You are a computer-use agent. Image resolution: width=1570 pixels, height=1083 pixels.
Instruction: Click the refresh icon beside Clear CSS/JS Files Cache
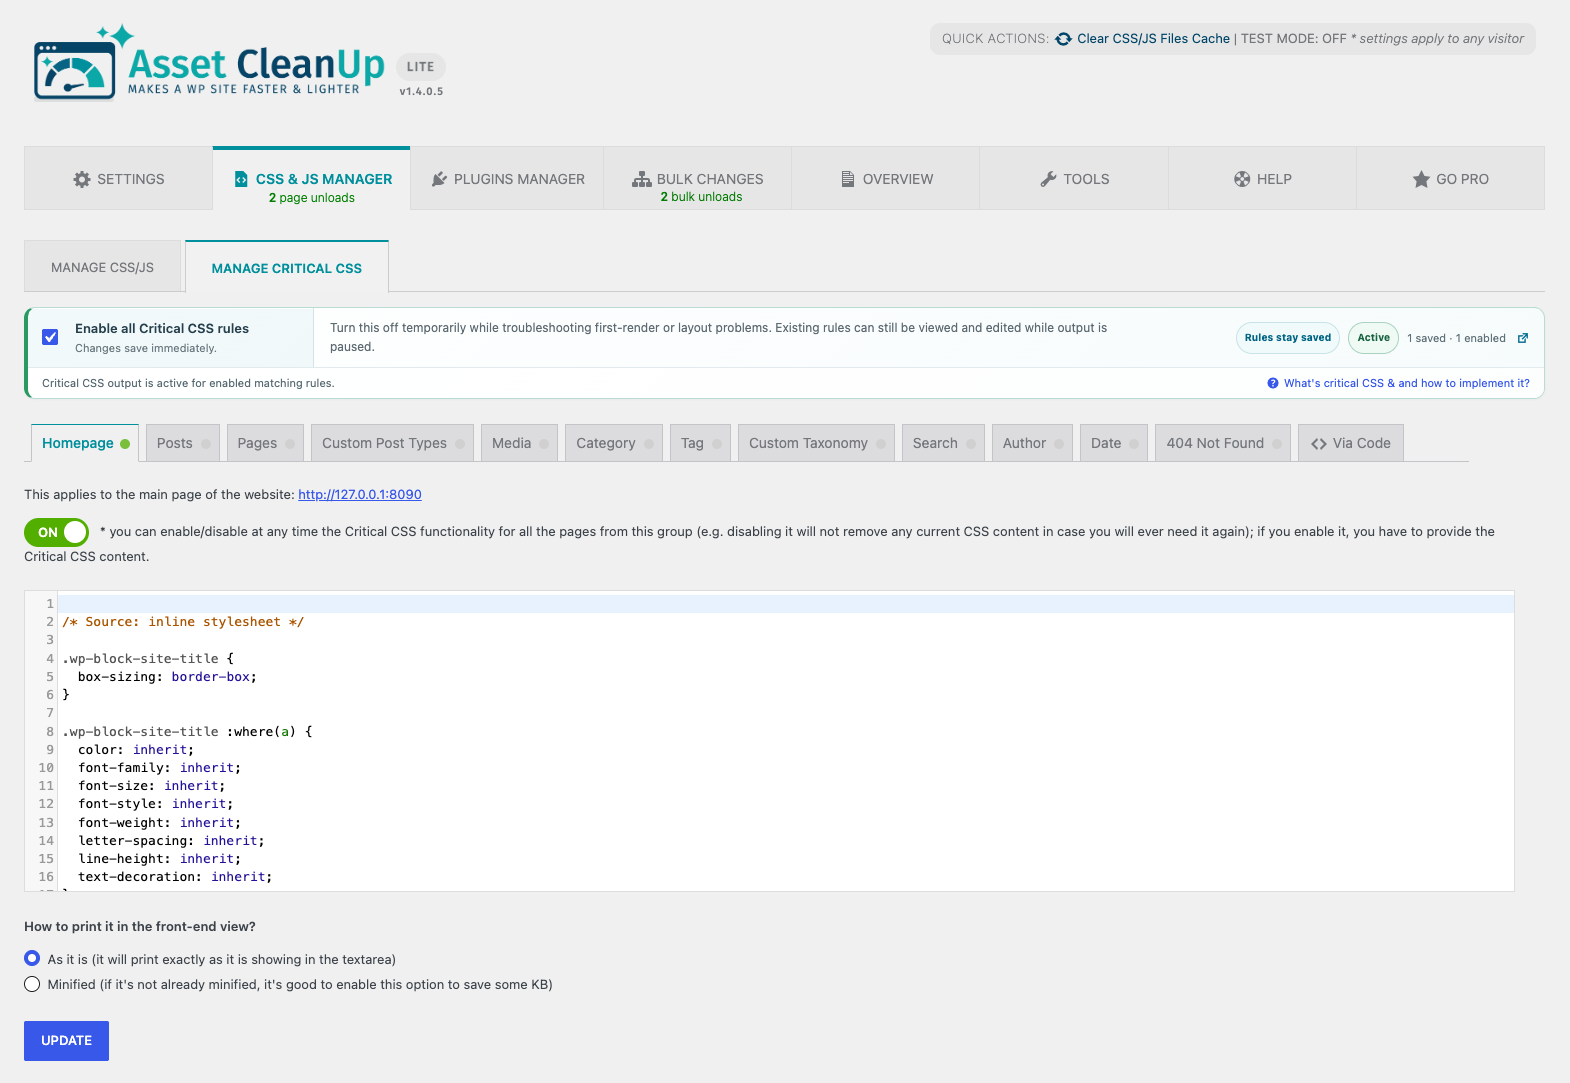(1063, 39)
